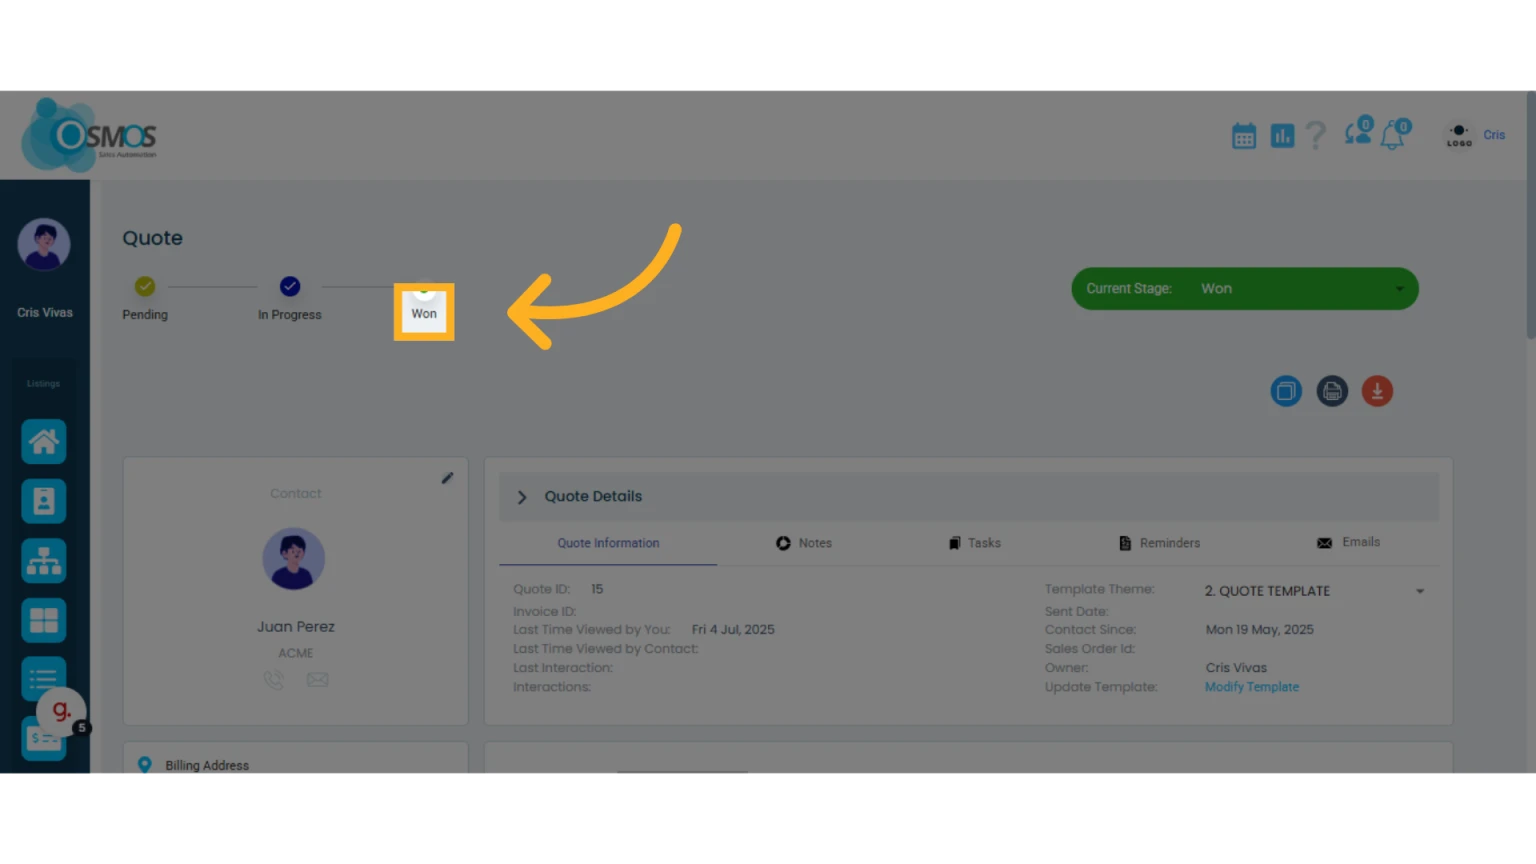Open the Juan Perez contact name
Screen dimensions: 1536x864
point(296,627)
